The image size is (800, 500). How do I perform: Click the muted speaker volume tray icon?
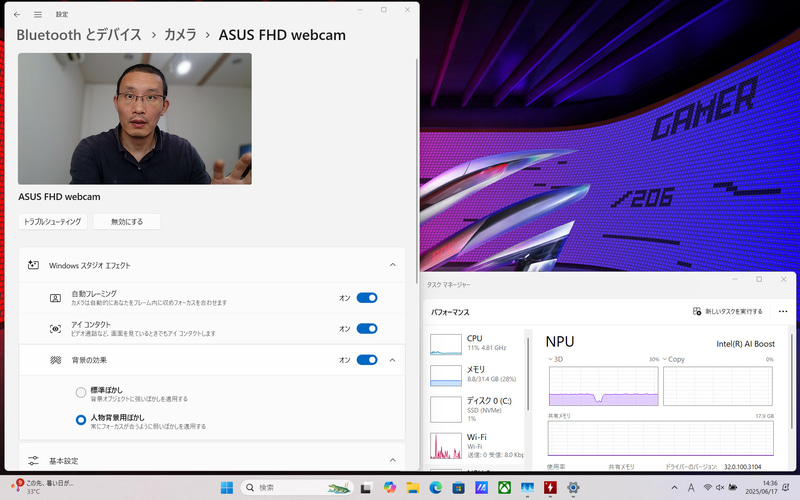720,488
